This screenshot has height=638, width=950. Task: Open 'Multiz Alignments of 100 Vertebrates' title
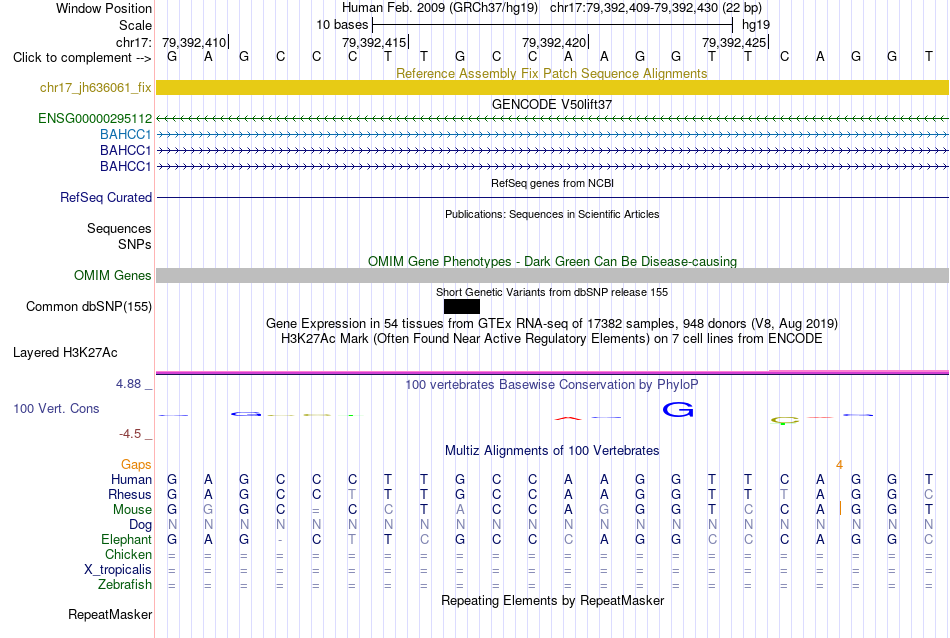(552, 451)
